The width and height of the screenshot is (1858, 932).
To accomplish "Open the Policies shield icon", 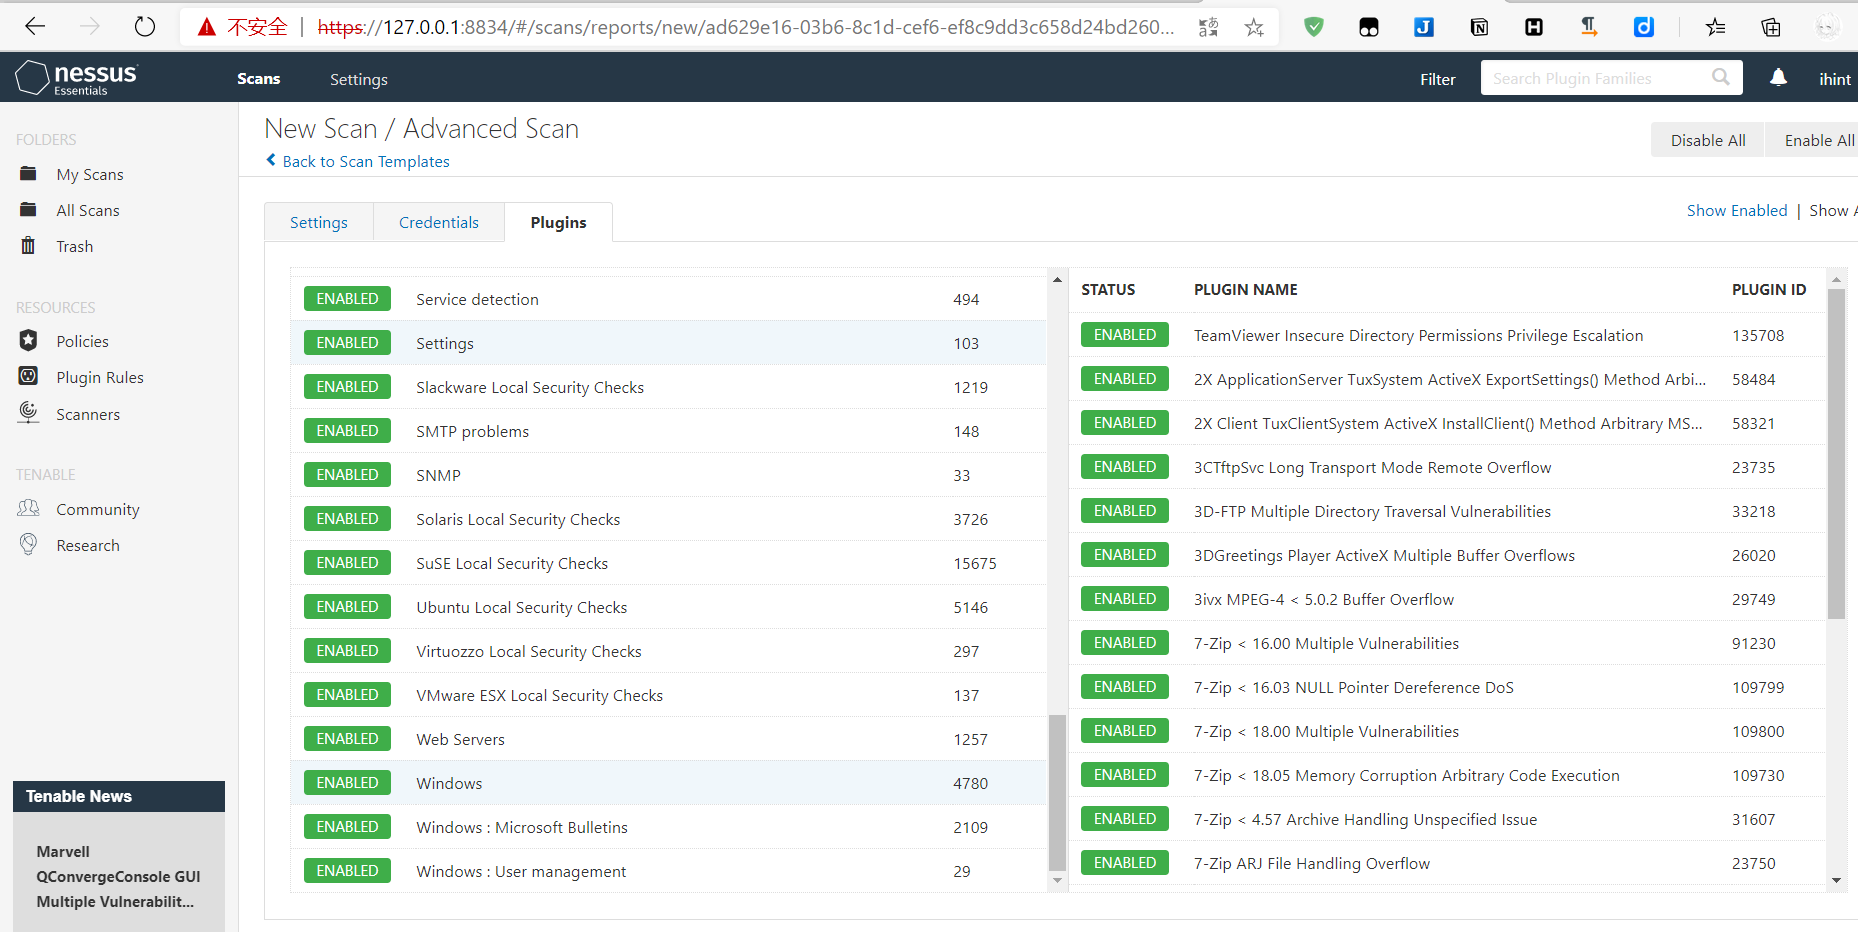I will pyautogui.click(x=28, y=341).
